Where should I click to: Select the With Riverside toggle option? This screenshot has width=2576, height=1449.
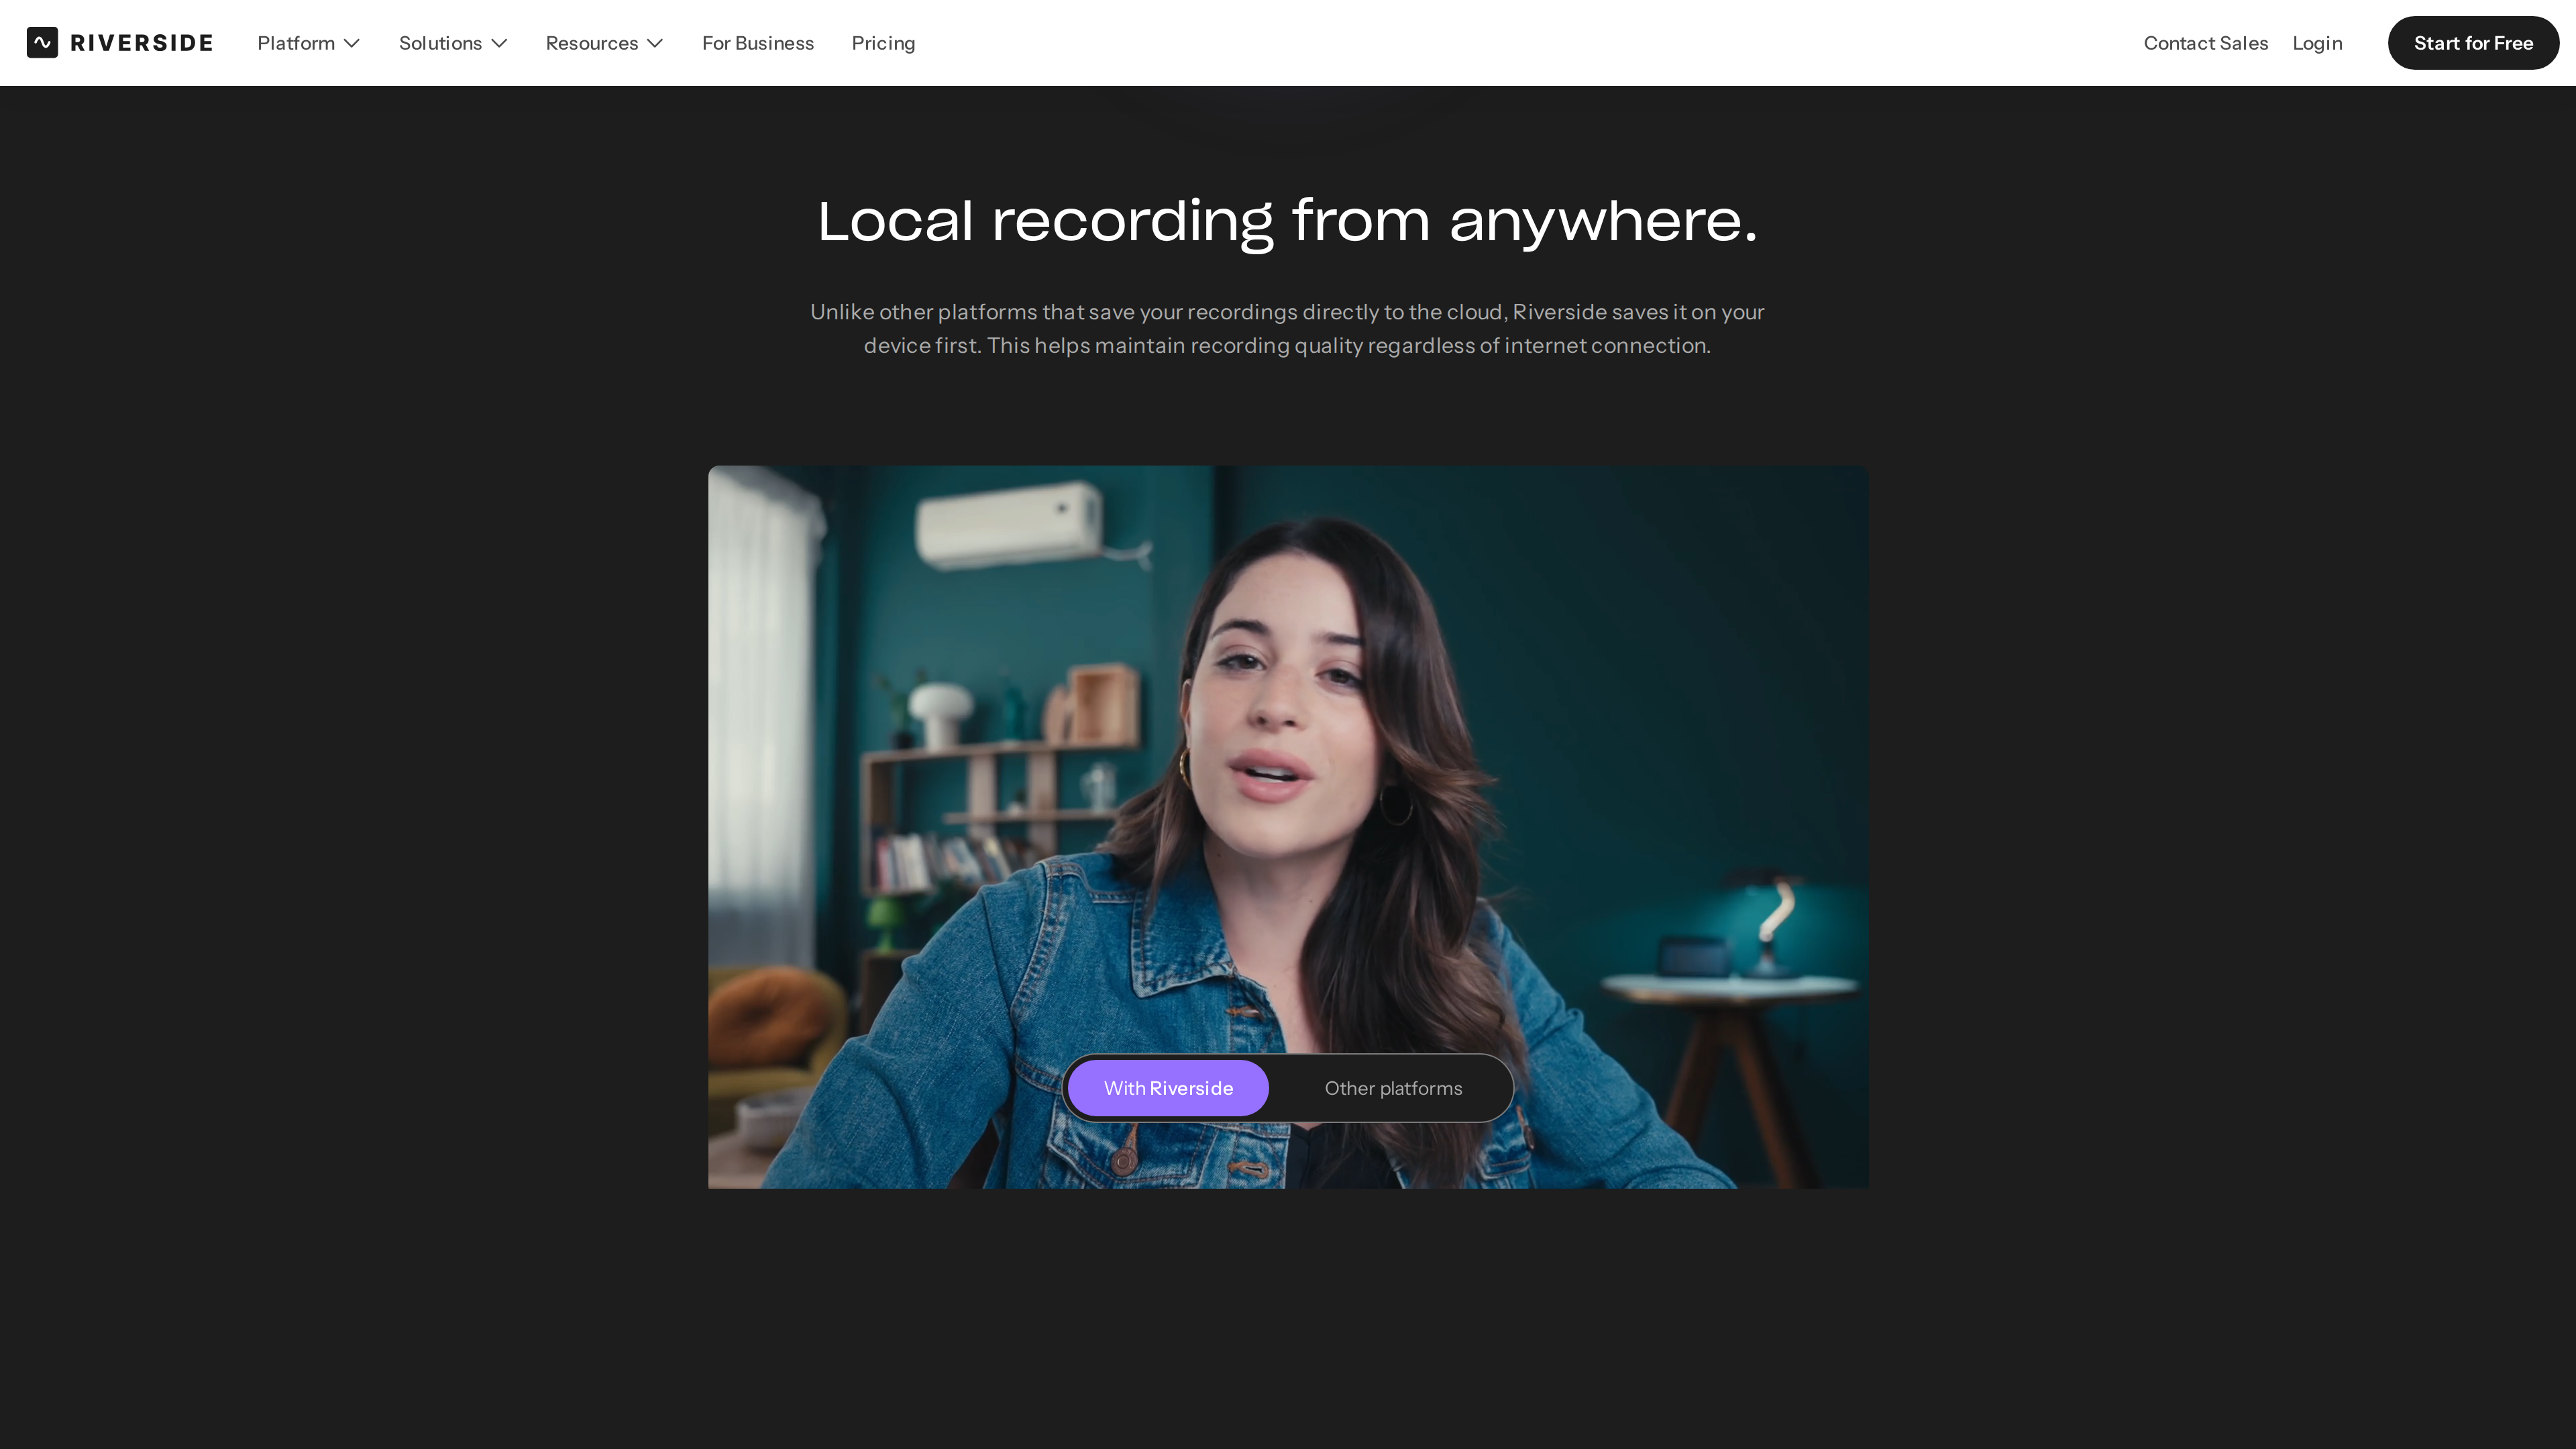pos(1168,1088)
